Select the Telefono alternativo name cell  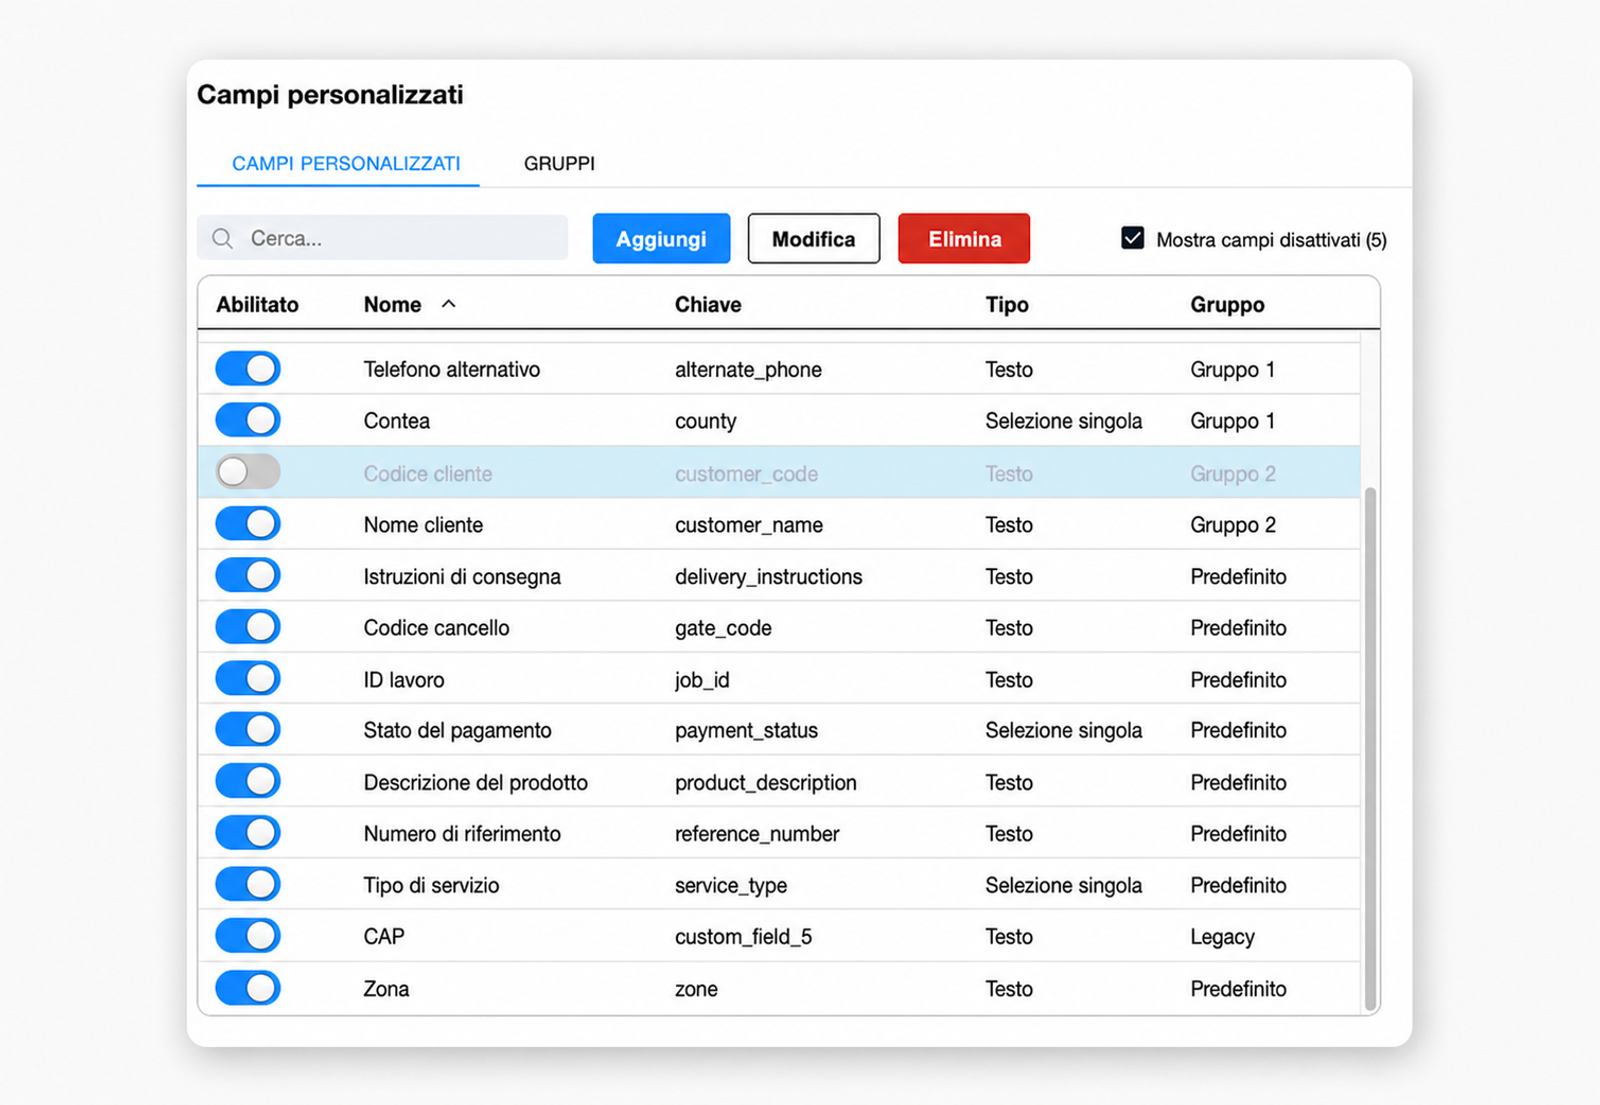tap(452, 369)
